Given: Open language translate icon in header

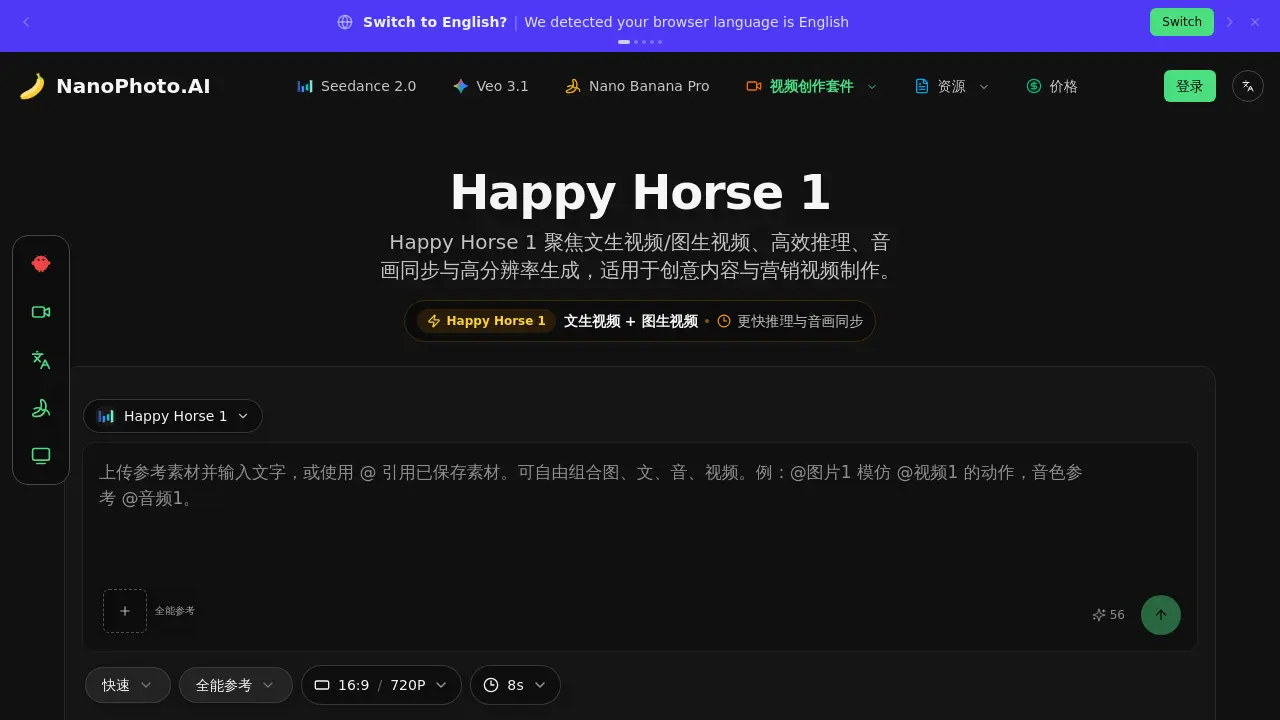Looking at the screenshot, I should 1248,86.
